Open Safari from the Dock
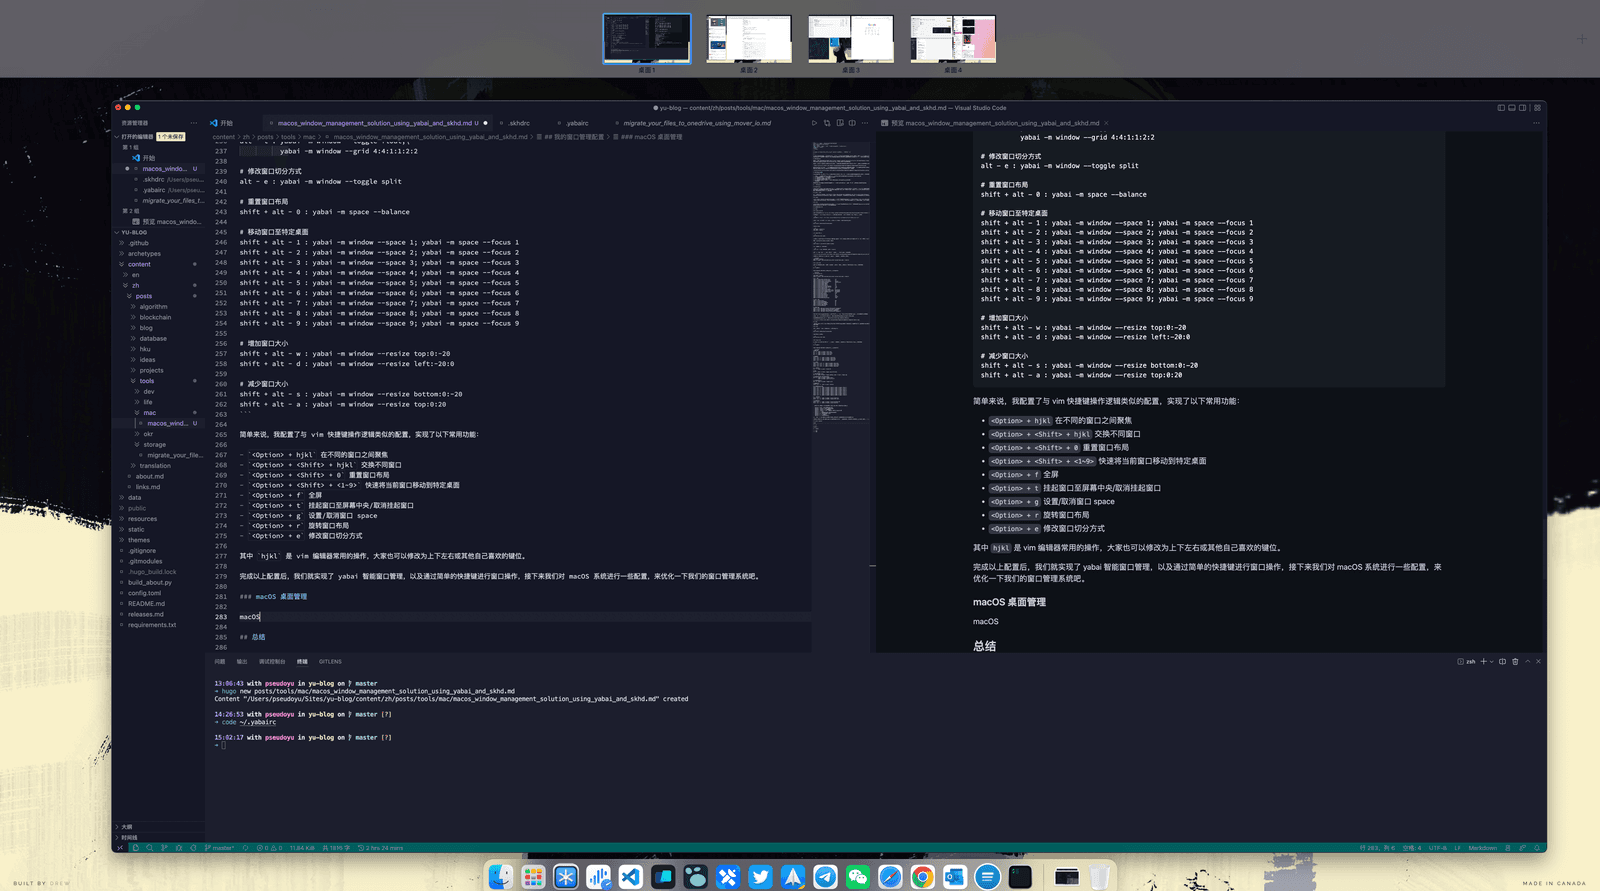Screen dimensions: 1600x891 tap(890, 877)
